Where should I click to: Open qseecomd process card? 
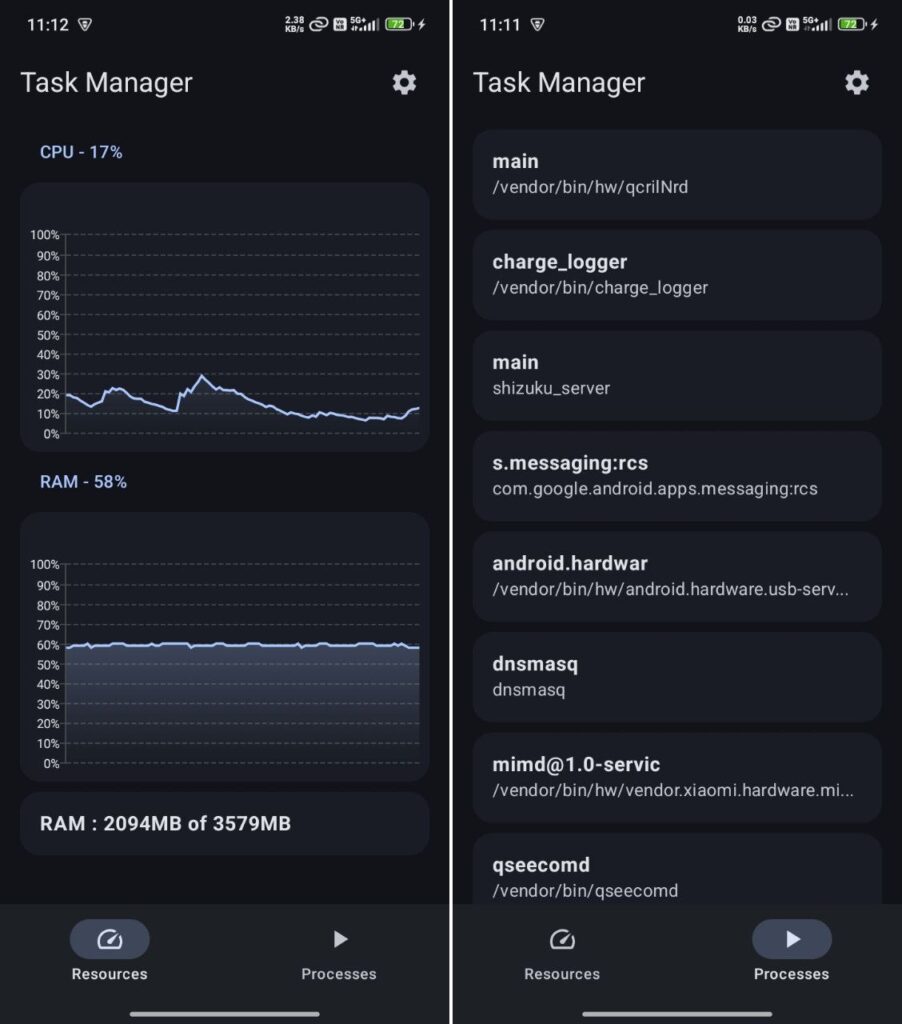point(677,869)
